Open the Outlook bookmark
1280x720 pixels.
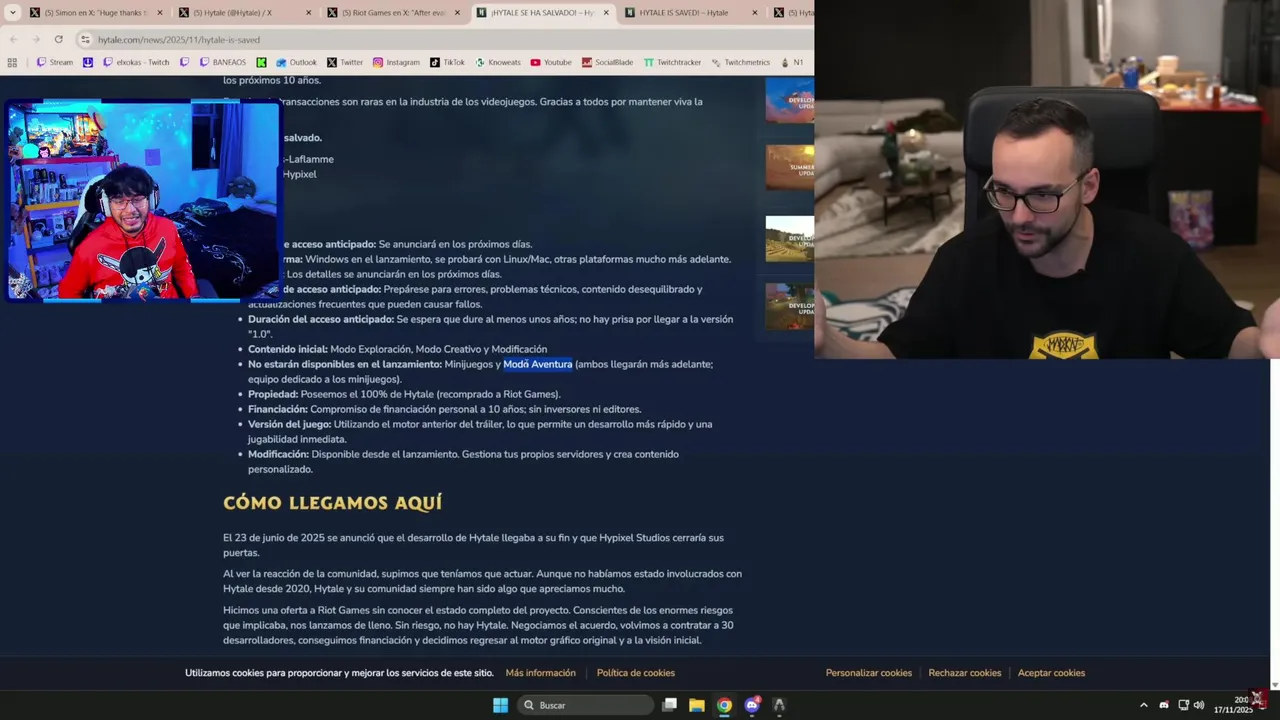click(x=296, y=62)
